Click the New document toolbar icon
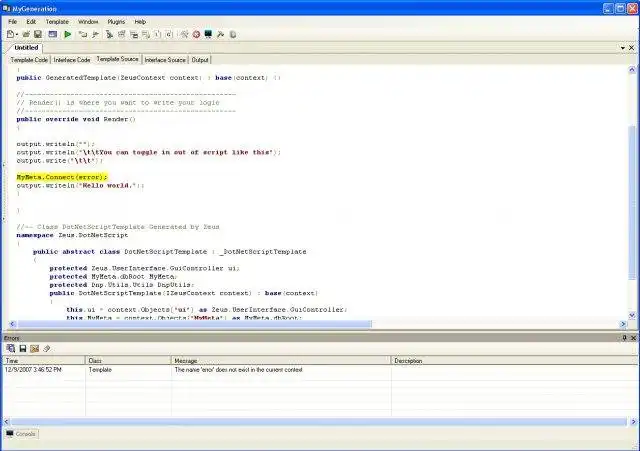640x451 pixels. 10,35
